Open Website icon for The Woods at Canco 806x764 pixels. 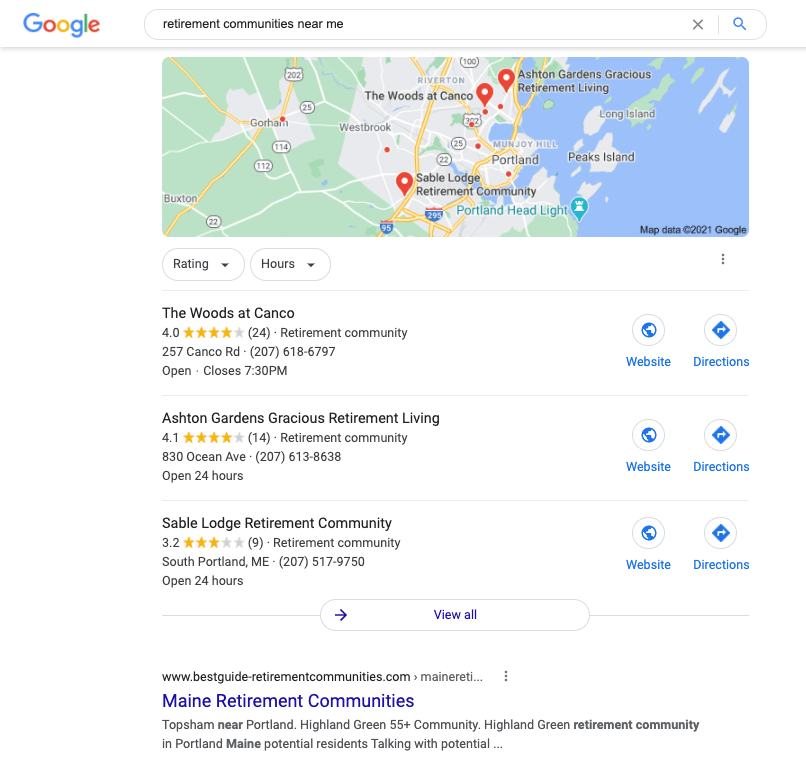(x=648, y=330)
